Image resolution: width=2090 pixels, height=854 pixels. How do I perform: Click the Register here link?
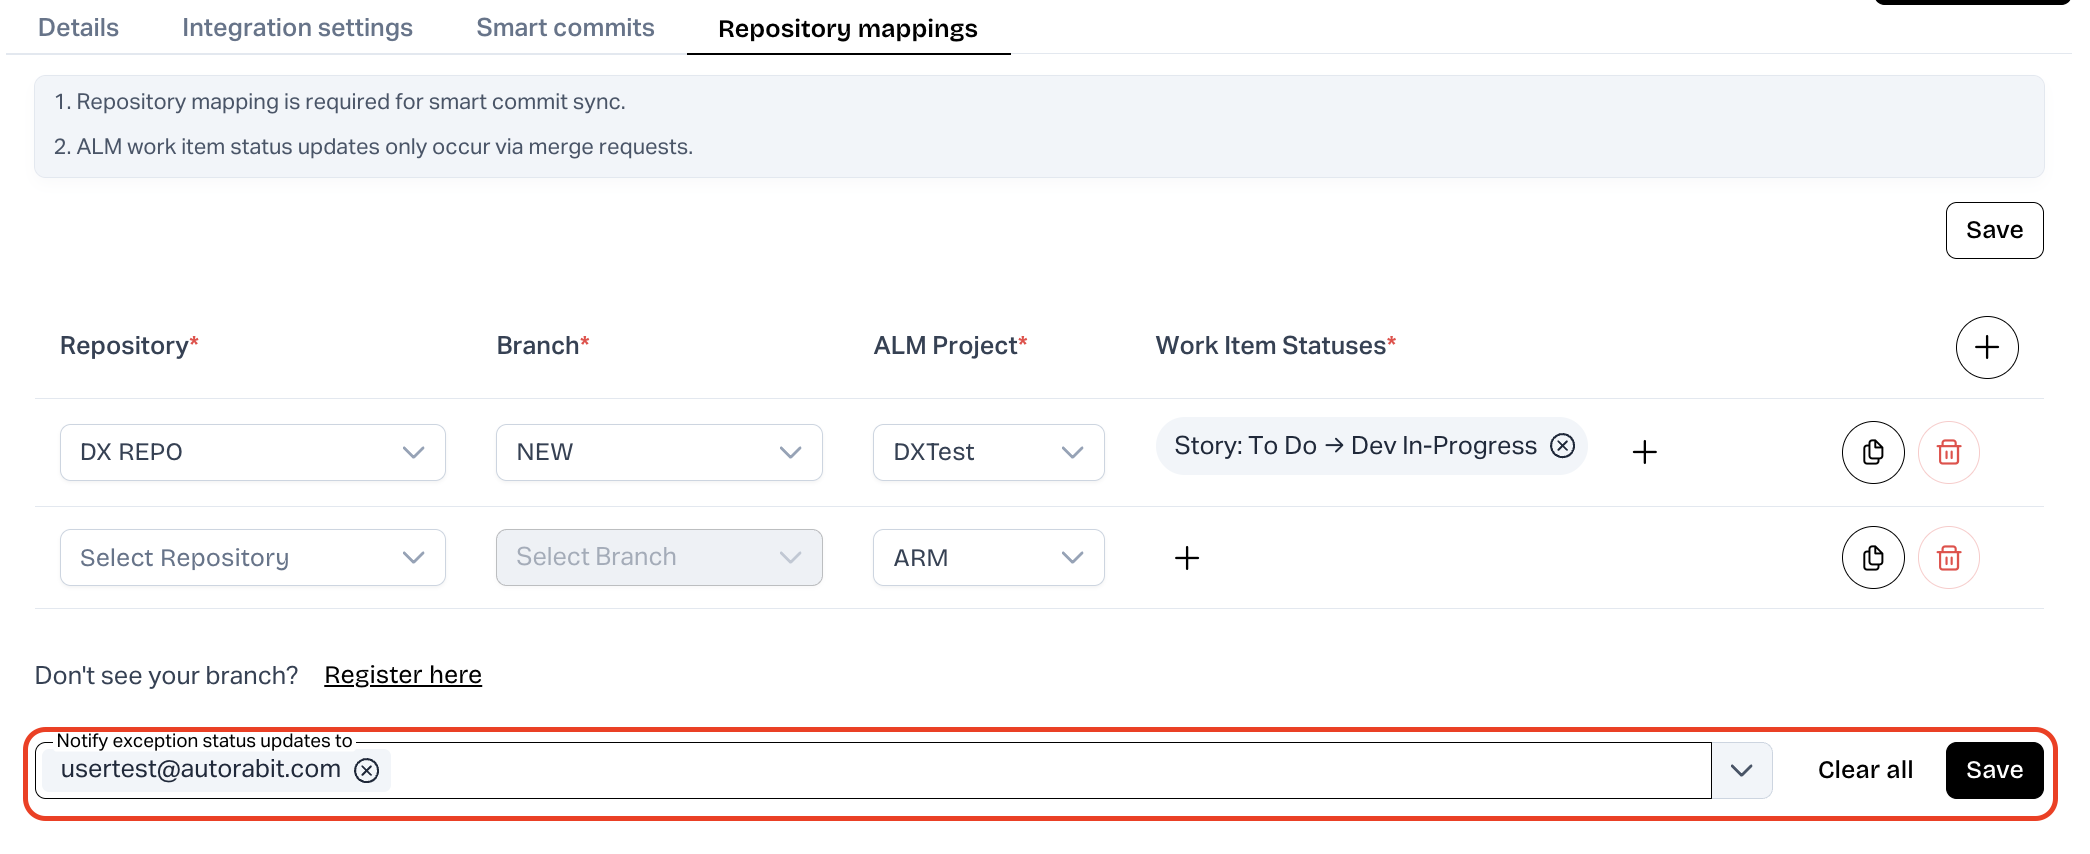[403, 675]
